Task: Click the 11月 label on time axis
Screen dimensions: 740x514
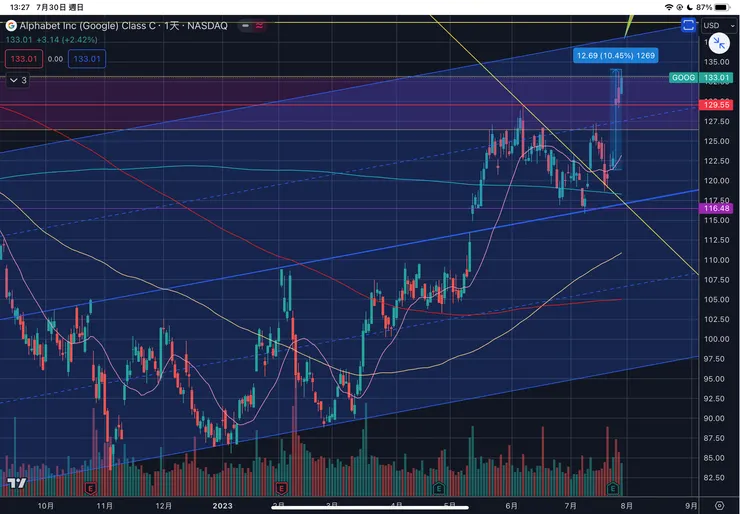Action: click(x=104, y=506)
